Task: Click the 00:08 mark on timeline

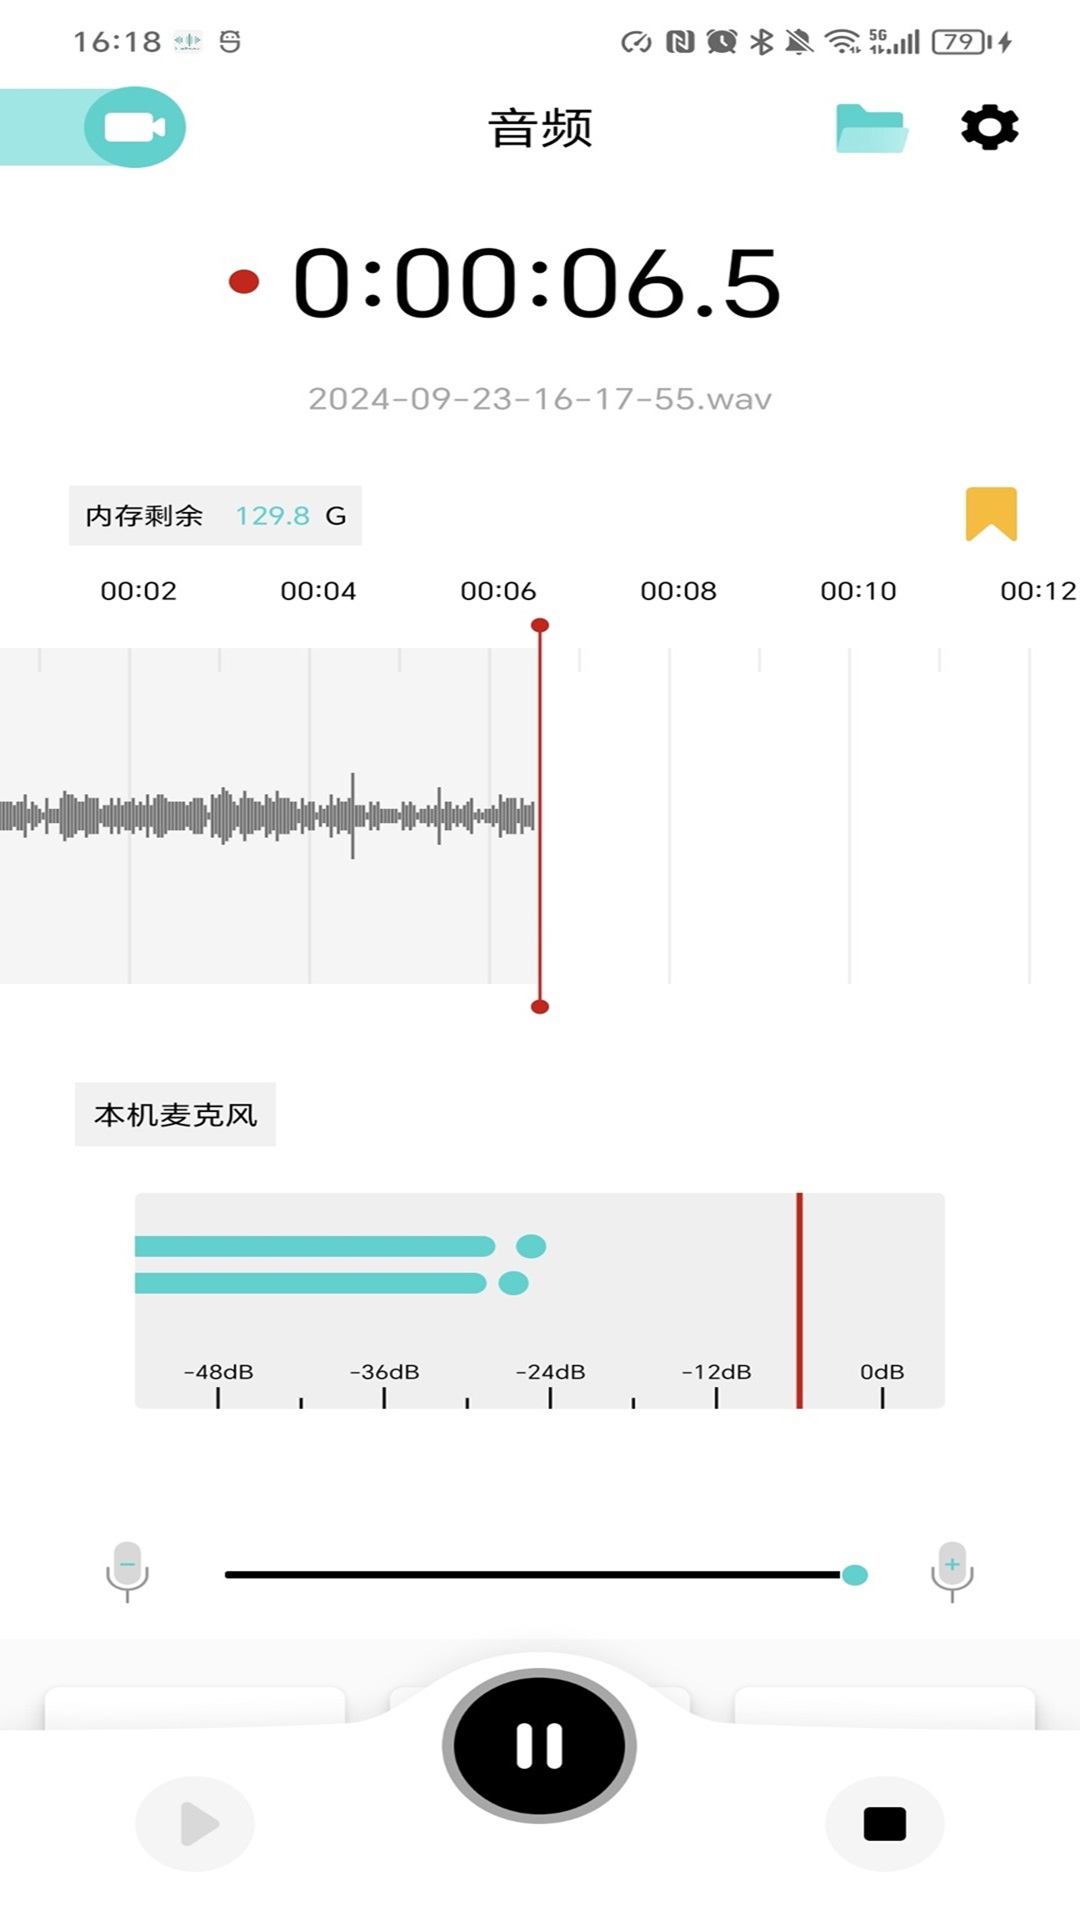Action: tap(678, 591)
